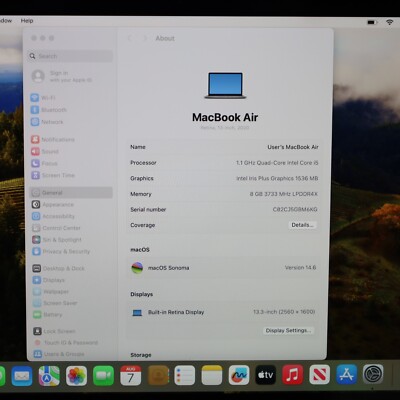Open the Help menu
This screenshot has width=400, height=400.
point(27,21)
